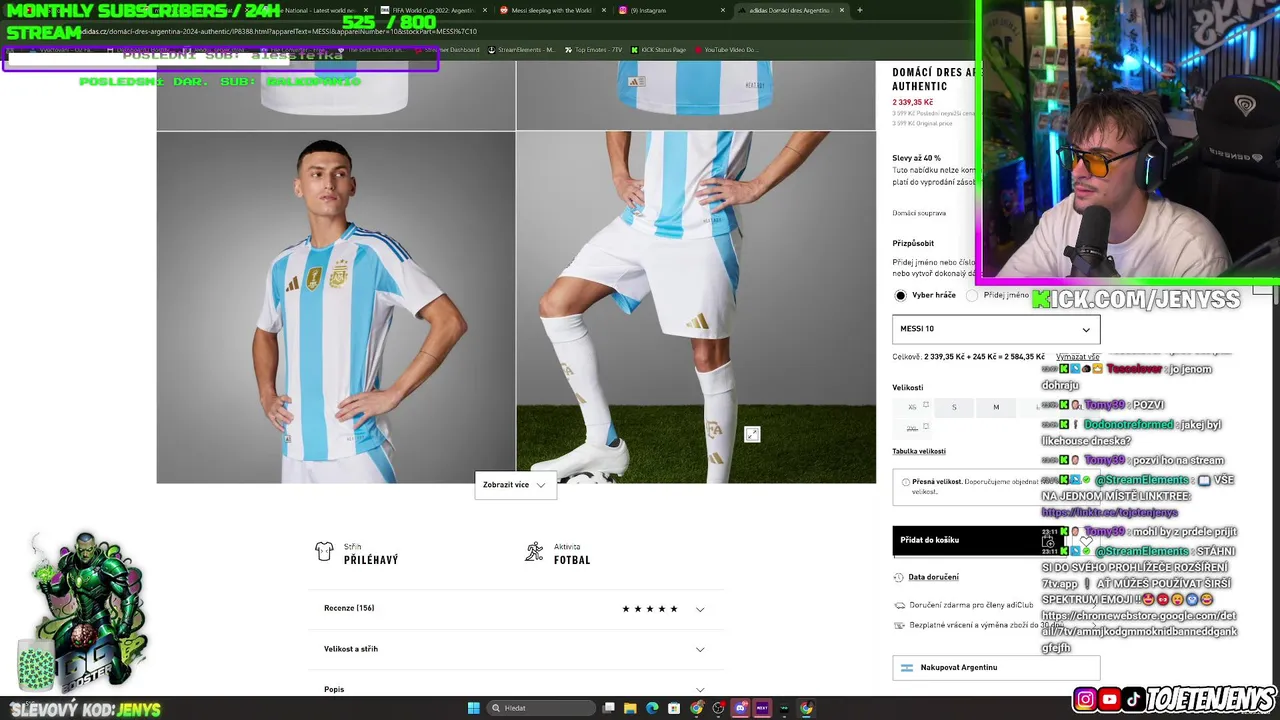The height and width of the screenshot is (720, 1280).
Task: Select the 'Vyber hráče' radio button
Action: (900, 295)
